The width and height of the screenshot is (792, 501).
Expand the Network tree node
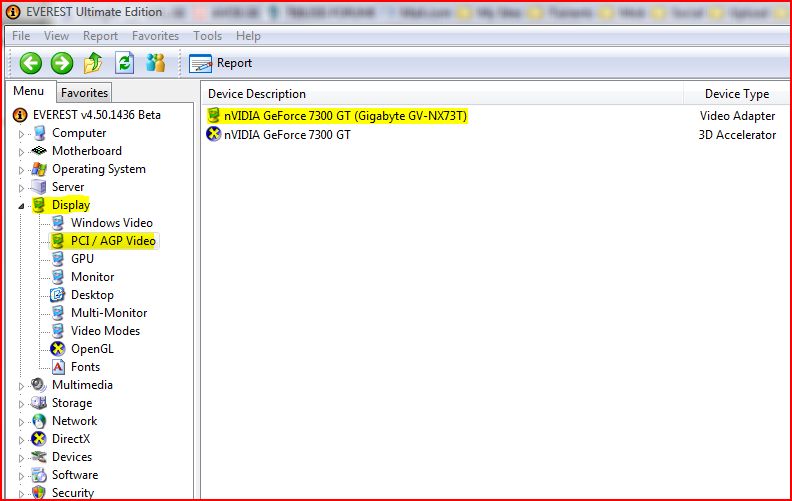coord(21,422)
